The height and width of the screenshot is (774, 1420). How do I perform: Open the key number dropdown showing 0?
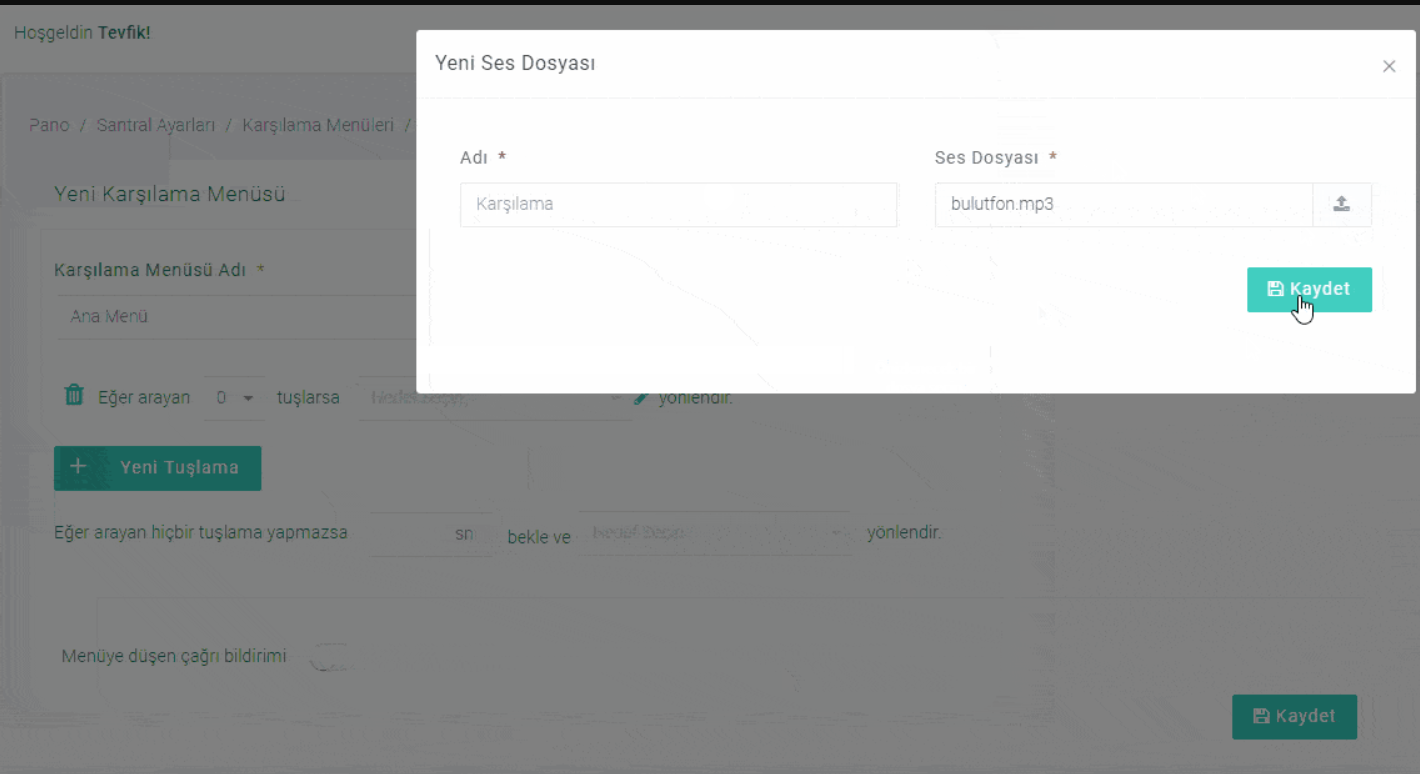[234, 397]
